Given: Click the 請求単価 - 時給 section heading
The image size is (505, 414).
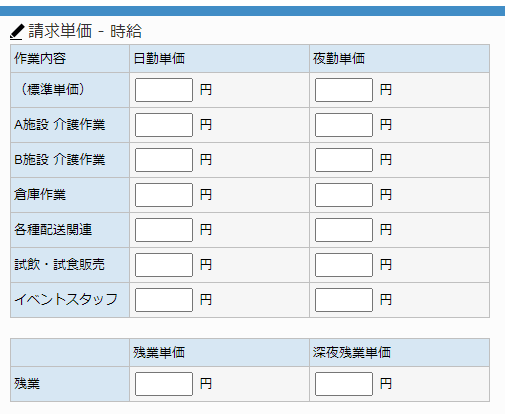Looking at the screenshot, I should click(x=85, y=31).
